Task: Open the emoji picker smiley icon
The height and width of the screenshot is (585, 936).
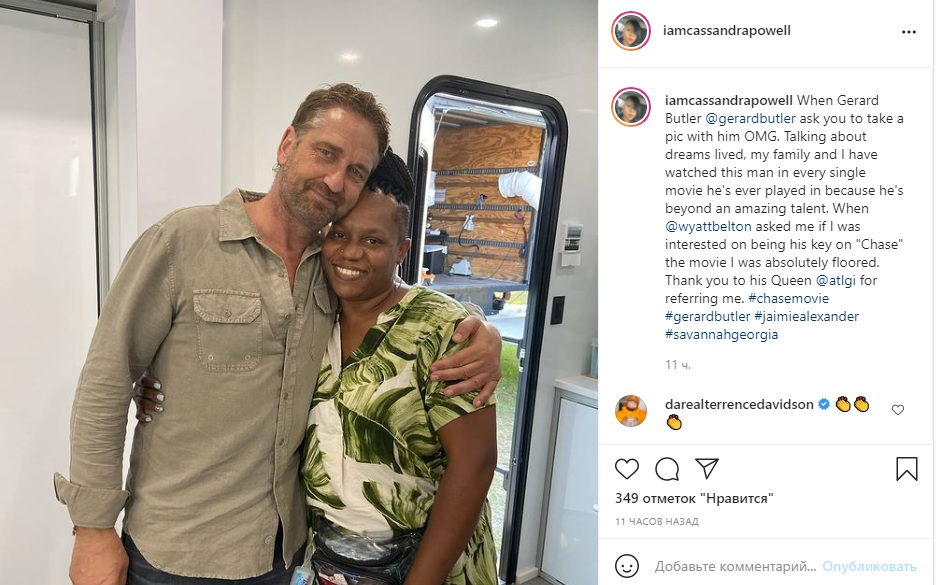Action: [x=627, y=566]
